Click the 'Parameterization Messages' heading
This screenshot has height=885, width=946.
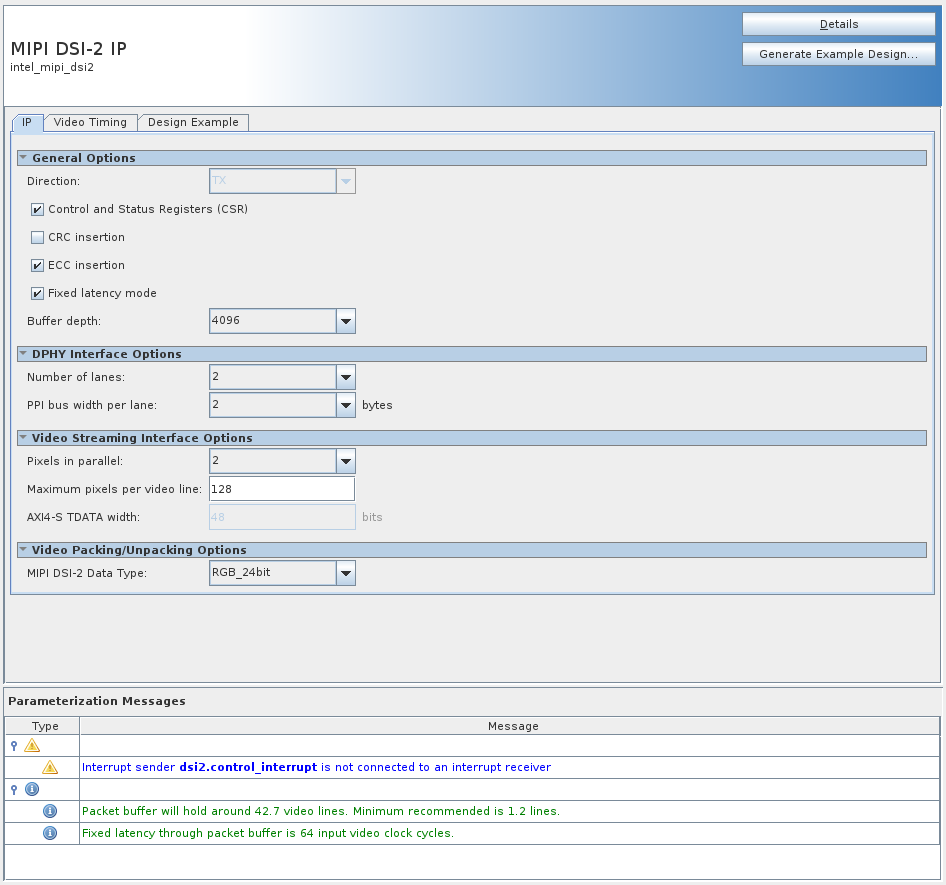click(97, 701)
